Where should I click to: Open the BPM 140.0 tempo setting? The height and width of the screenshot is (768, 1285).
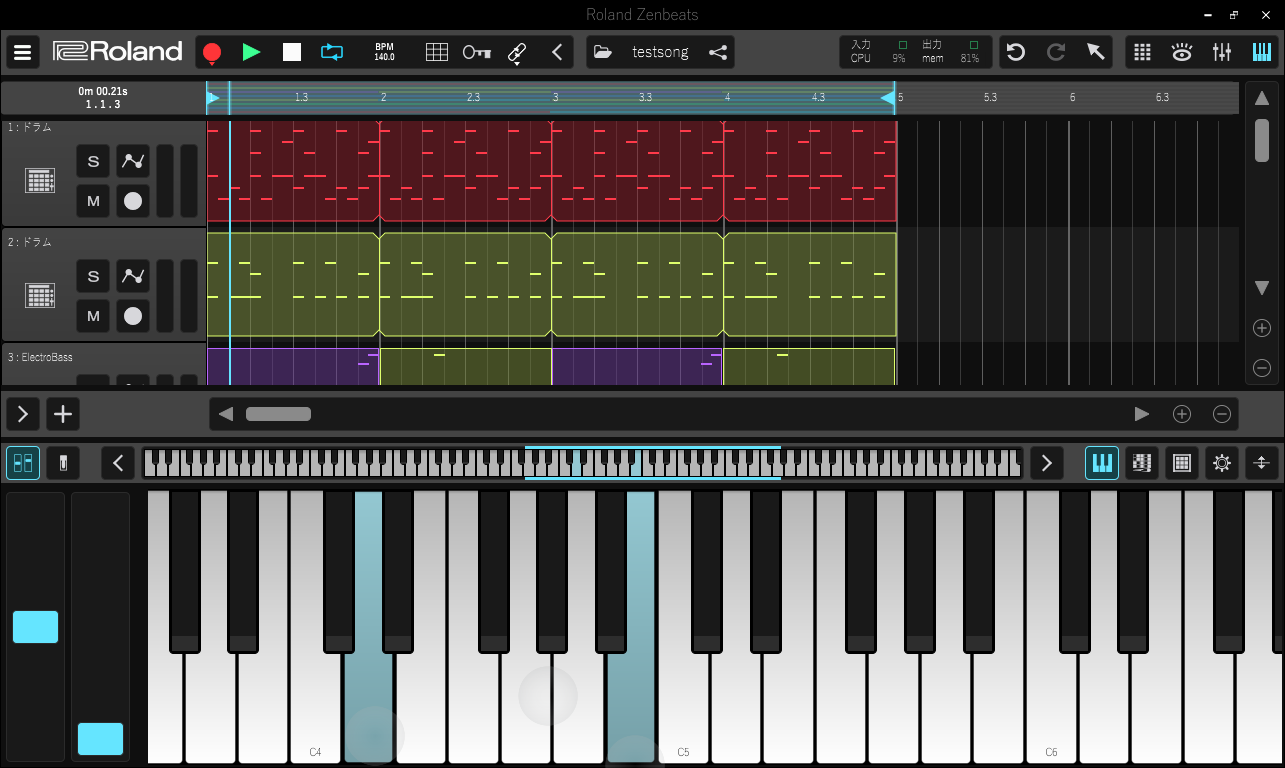(x=384, y=52)
